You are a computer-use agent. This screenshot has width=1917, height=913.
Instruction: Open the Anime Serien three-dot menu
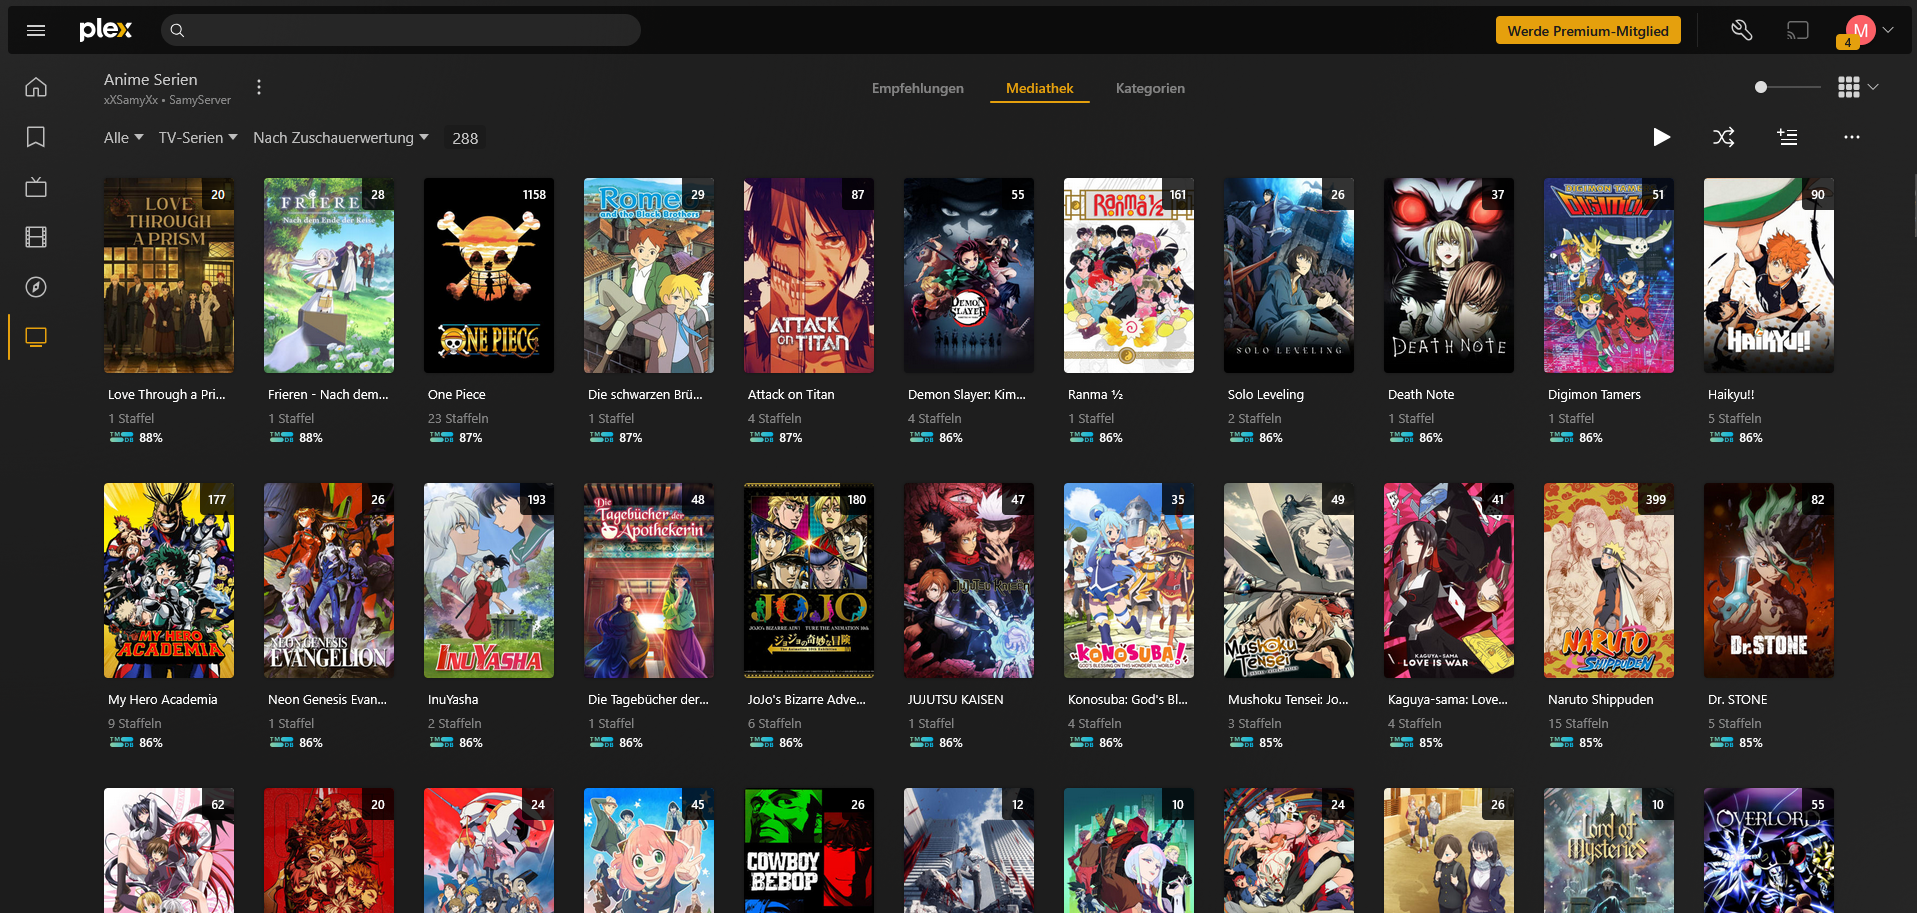pos(259,87)
